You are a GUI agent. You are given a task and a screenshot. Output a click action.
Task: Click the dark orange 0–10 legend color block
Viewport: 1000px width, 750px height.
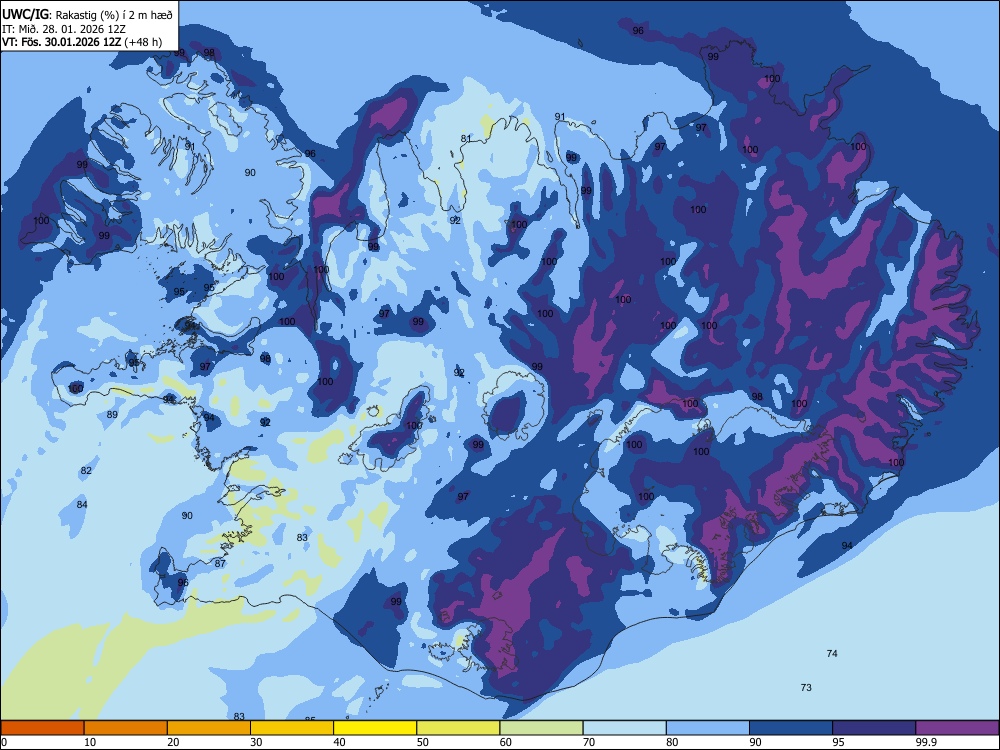(42, 728)
